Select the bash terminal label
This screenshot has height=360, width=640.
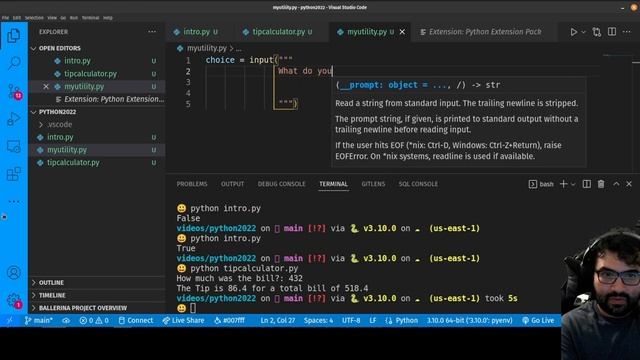(x=541, y=184)
